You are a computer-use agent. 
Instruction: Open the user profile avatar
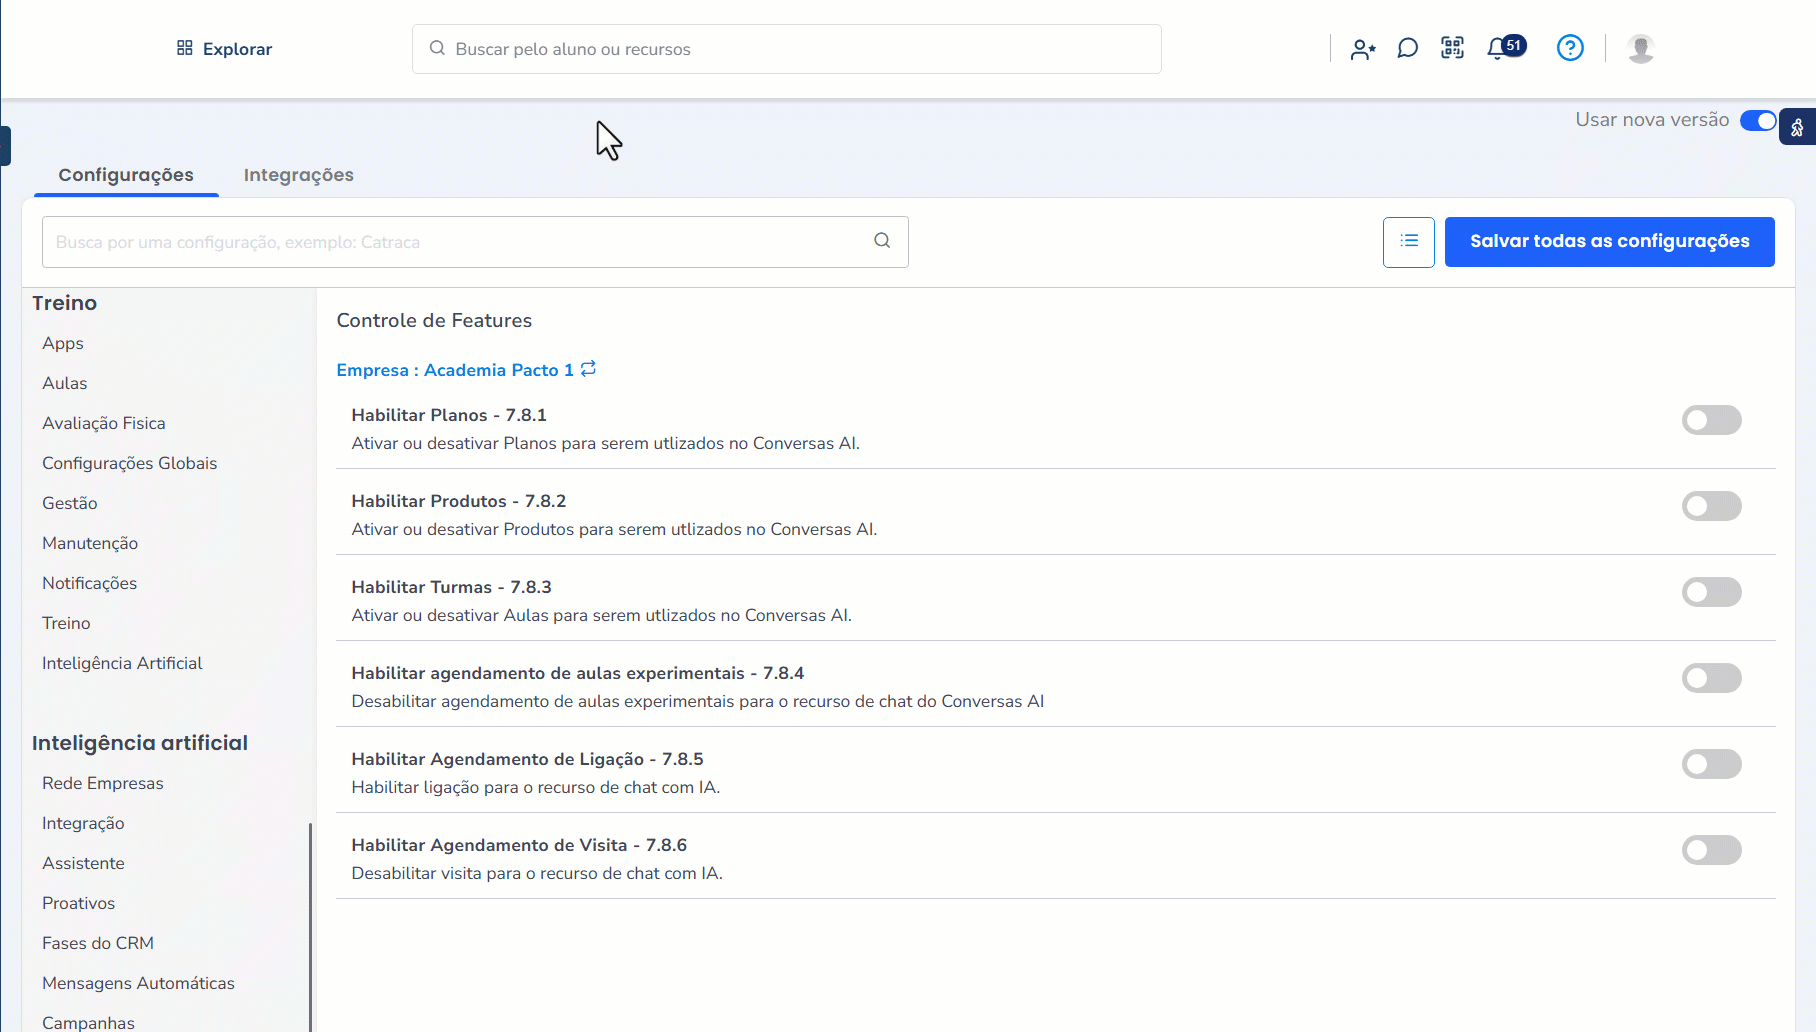(x=1640, y=48)
